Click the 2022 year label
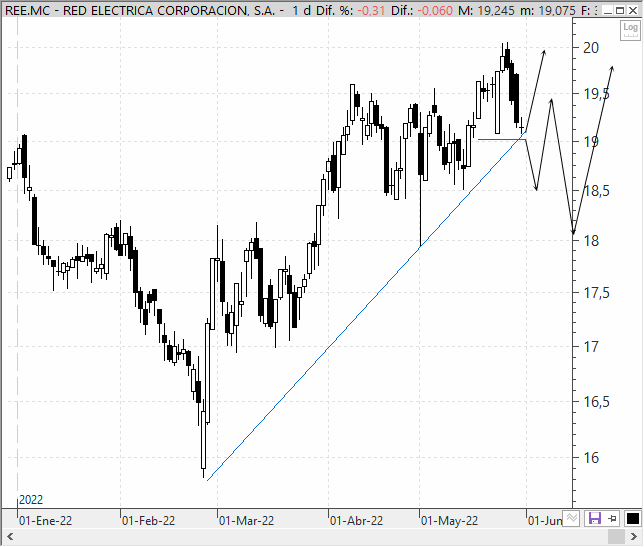Screen dimensions: 644x547 [x=31, y=500]
